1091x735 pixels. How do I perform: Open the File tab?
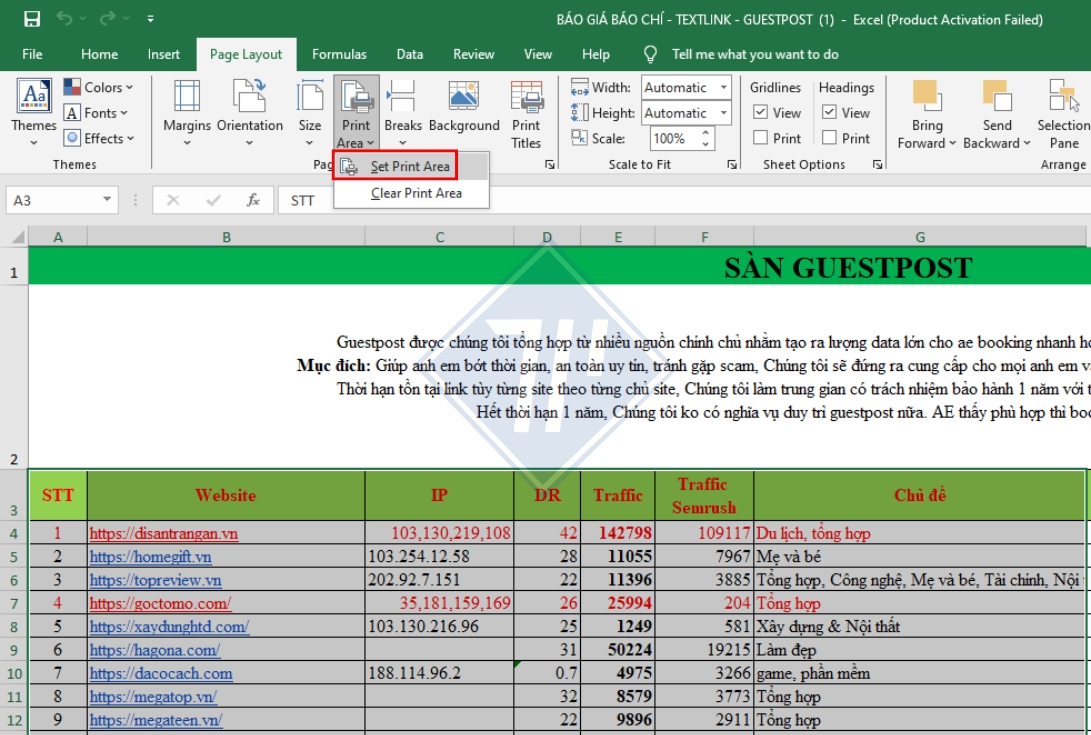coord(32,54)
